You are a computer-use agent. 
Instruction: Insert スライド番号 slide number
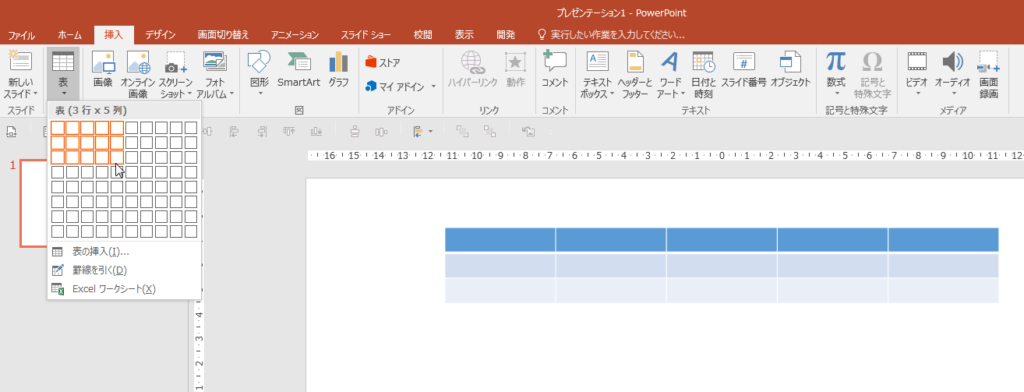(744, 69)
